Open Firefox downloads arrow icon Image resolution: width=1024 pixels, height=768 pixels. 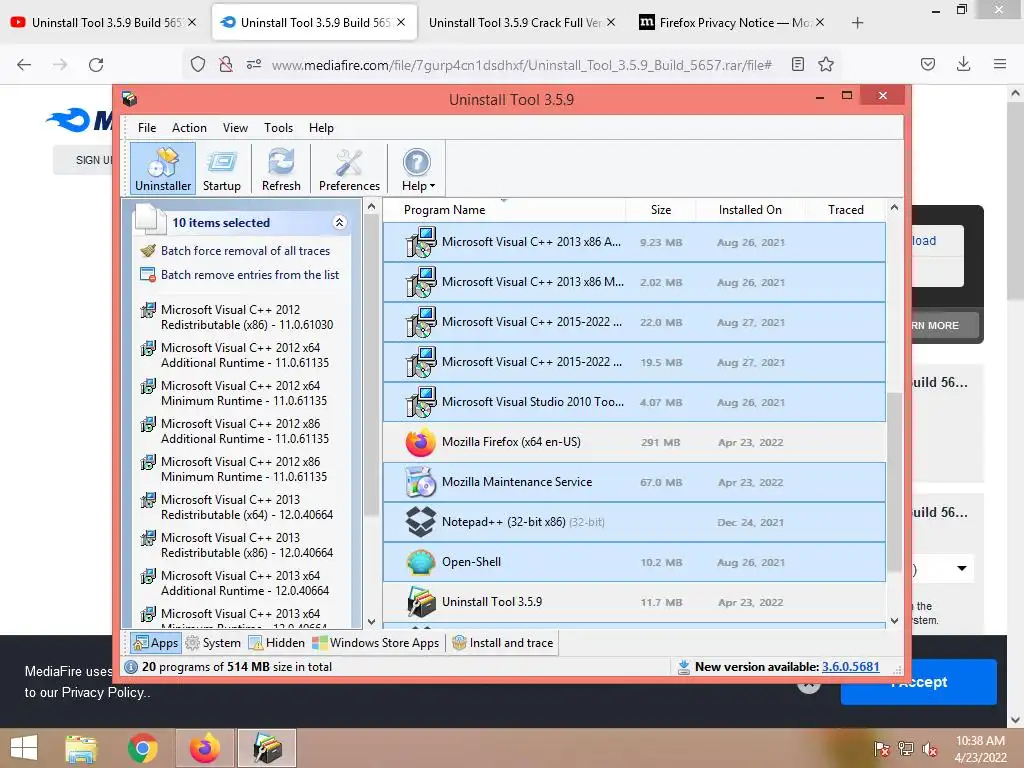coord(963,64)
